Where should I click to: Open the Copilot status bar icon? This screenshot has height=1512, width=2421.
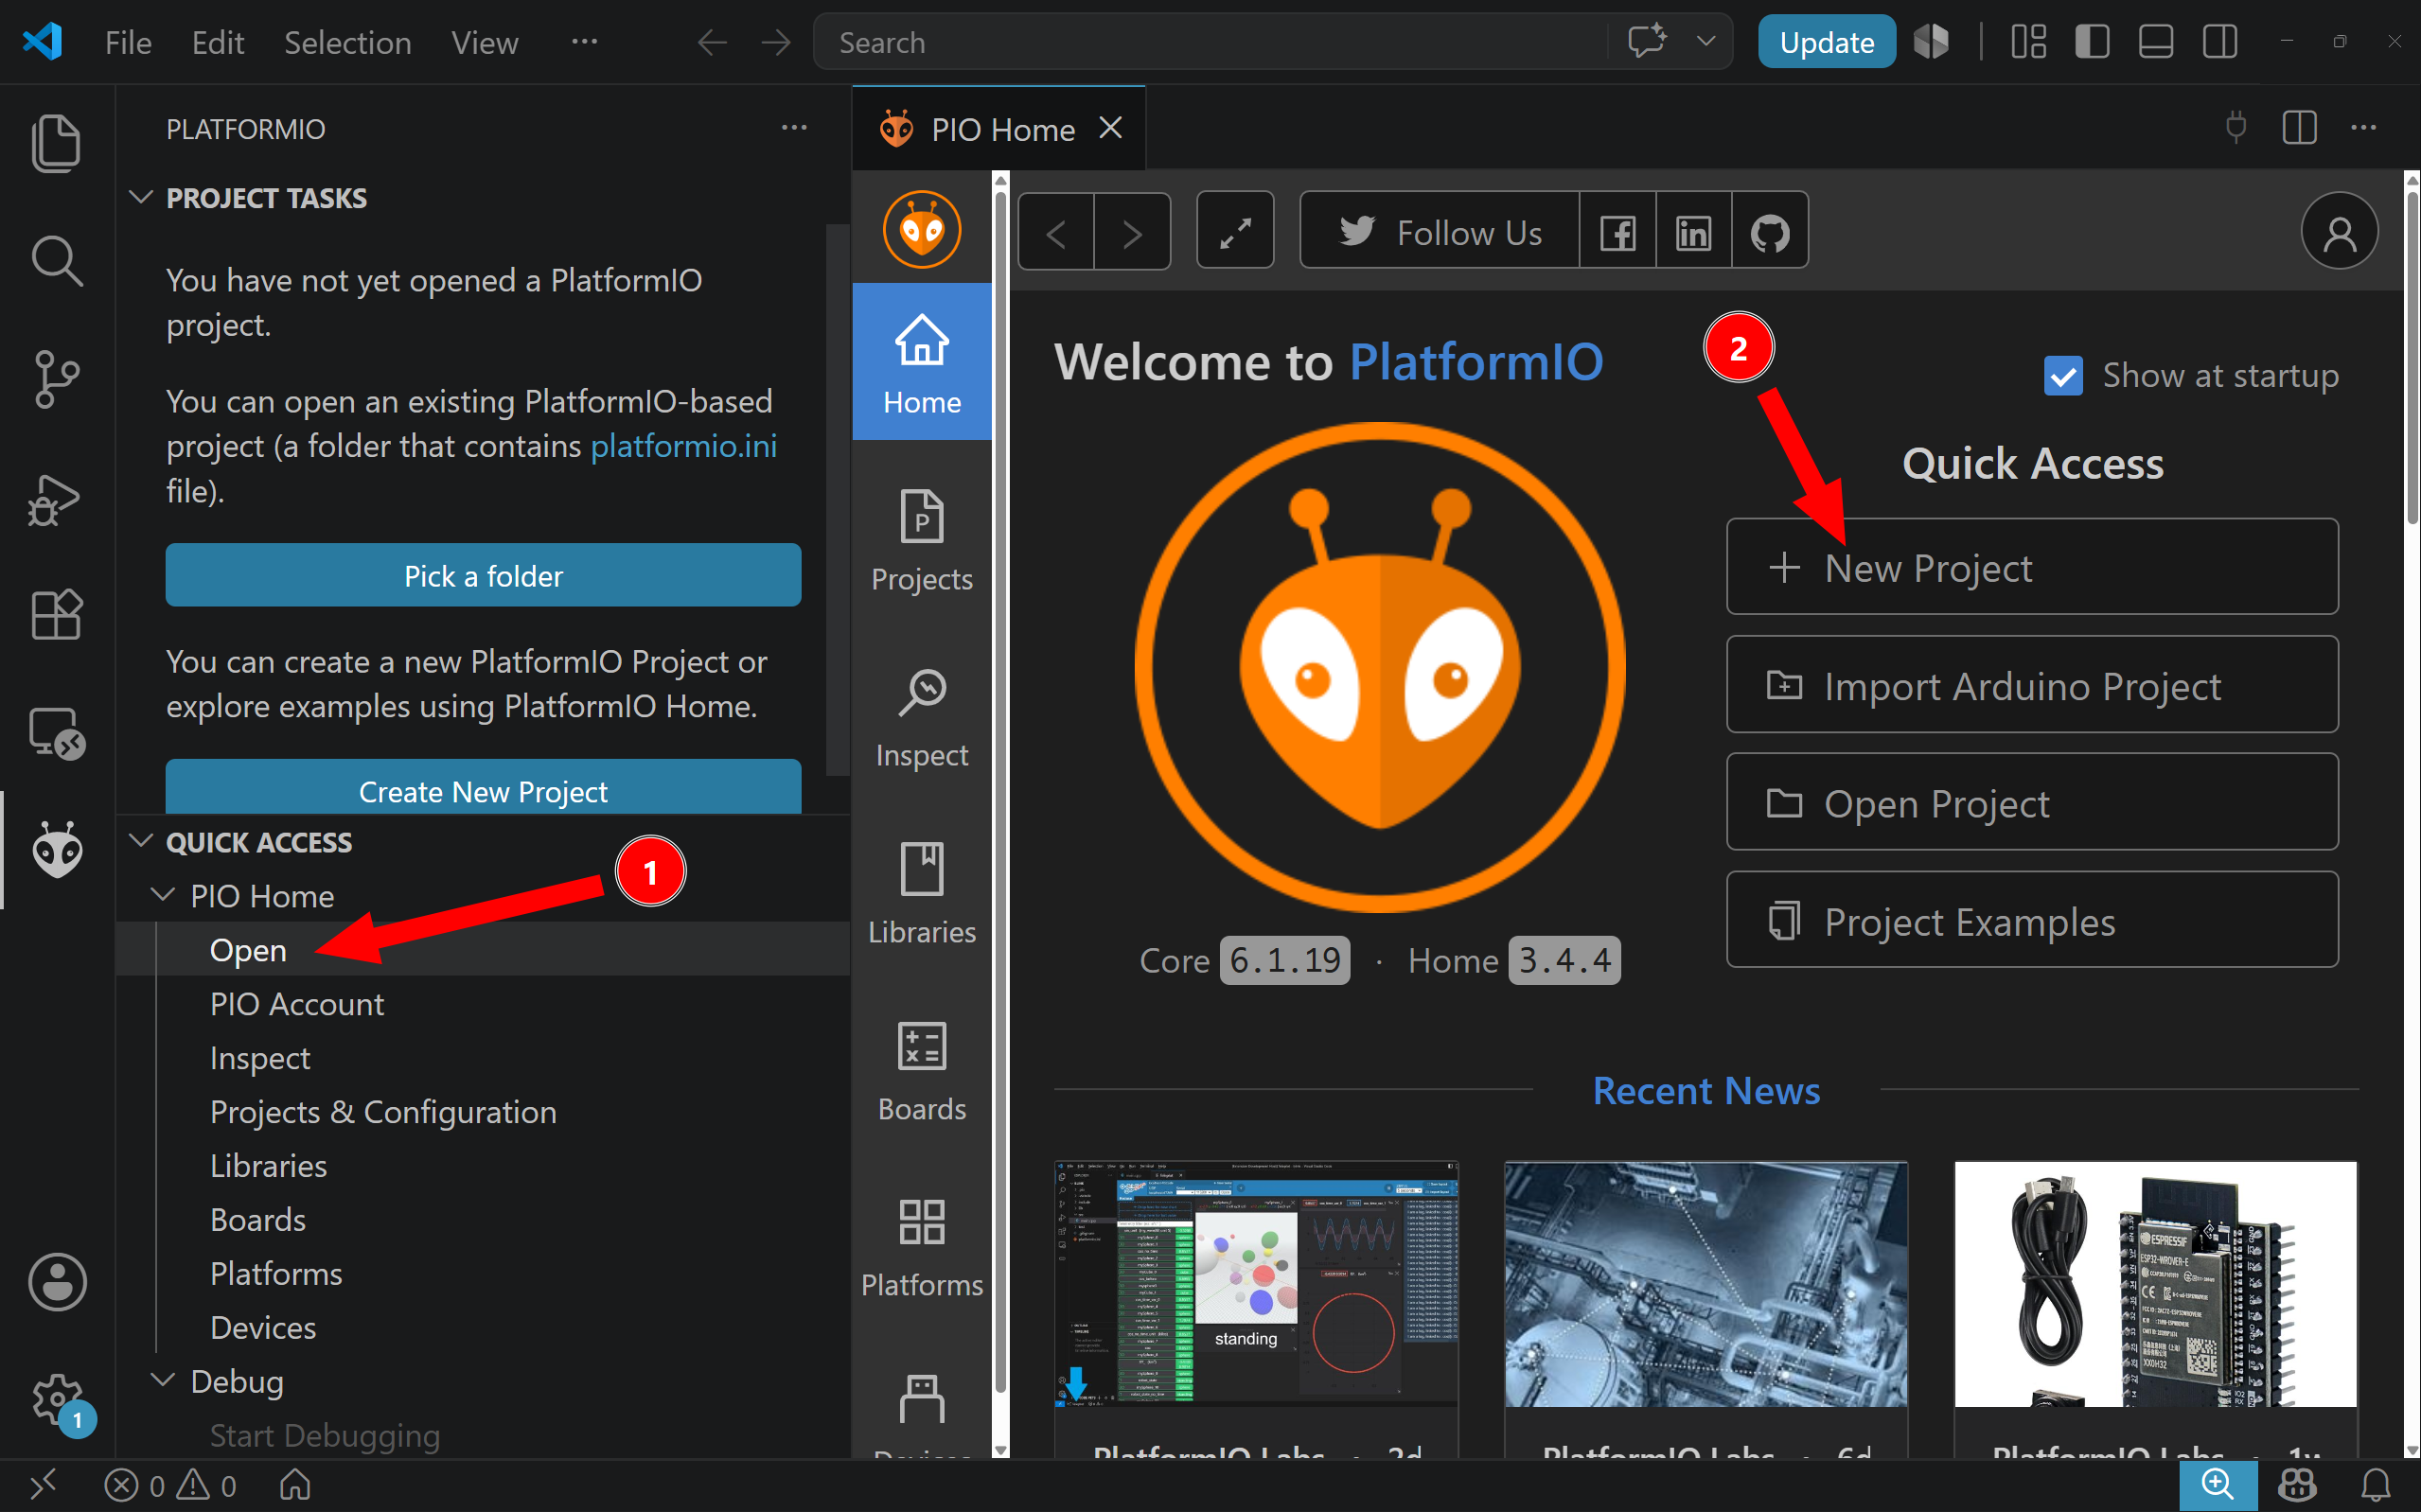coord(2297,1485)
